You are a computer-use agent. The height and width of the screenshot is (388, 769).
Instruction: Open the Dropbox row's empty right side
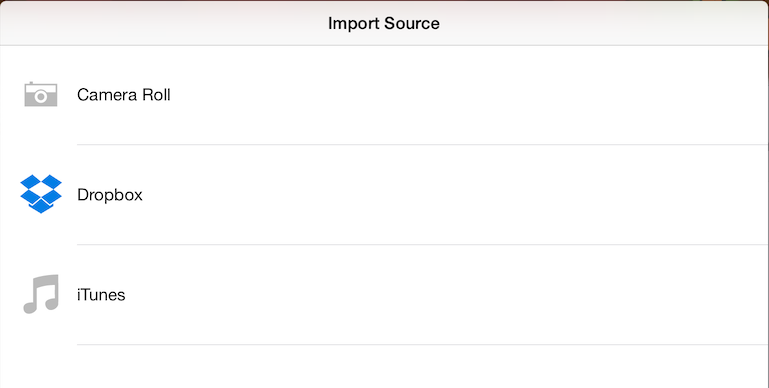[x=456, y=195]
